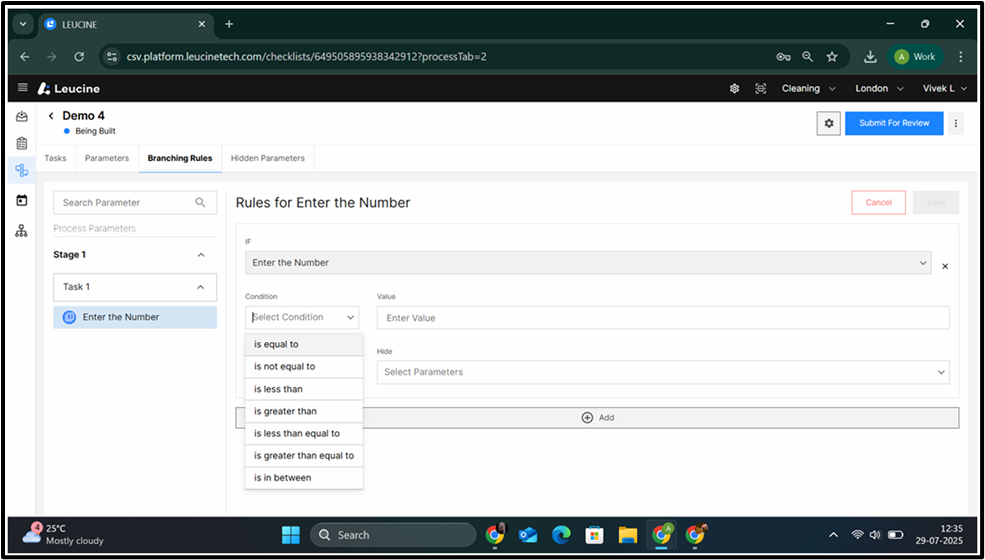
Task: Open the Cleaning dropdown in header
Action: tap(808, 88)
